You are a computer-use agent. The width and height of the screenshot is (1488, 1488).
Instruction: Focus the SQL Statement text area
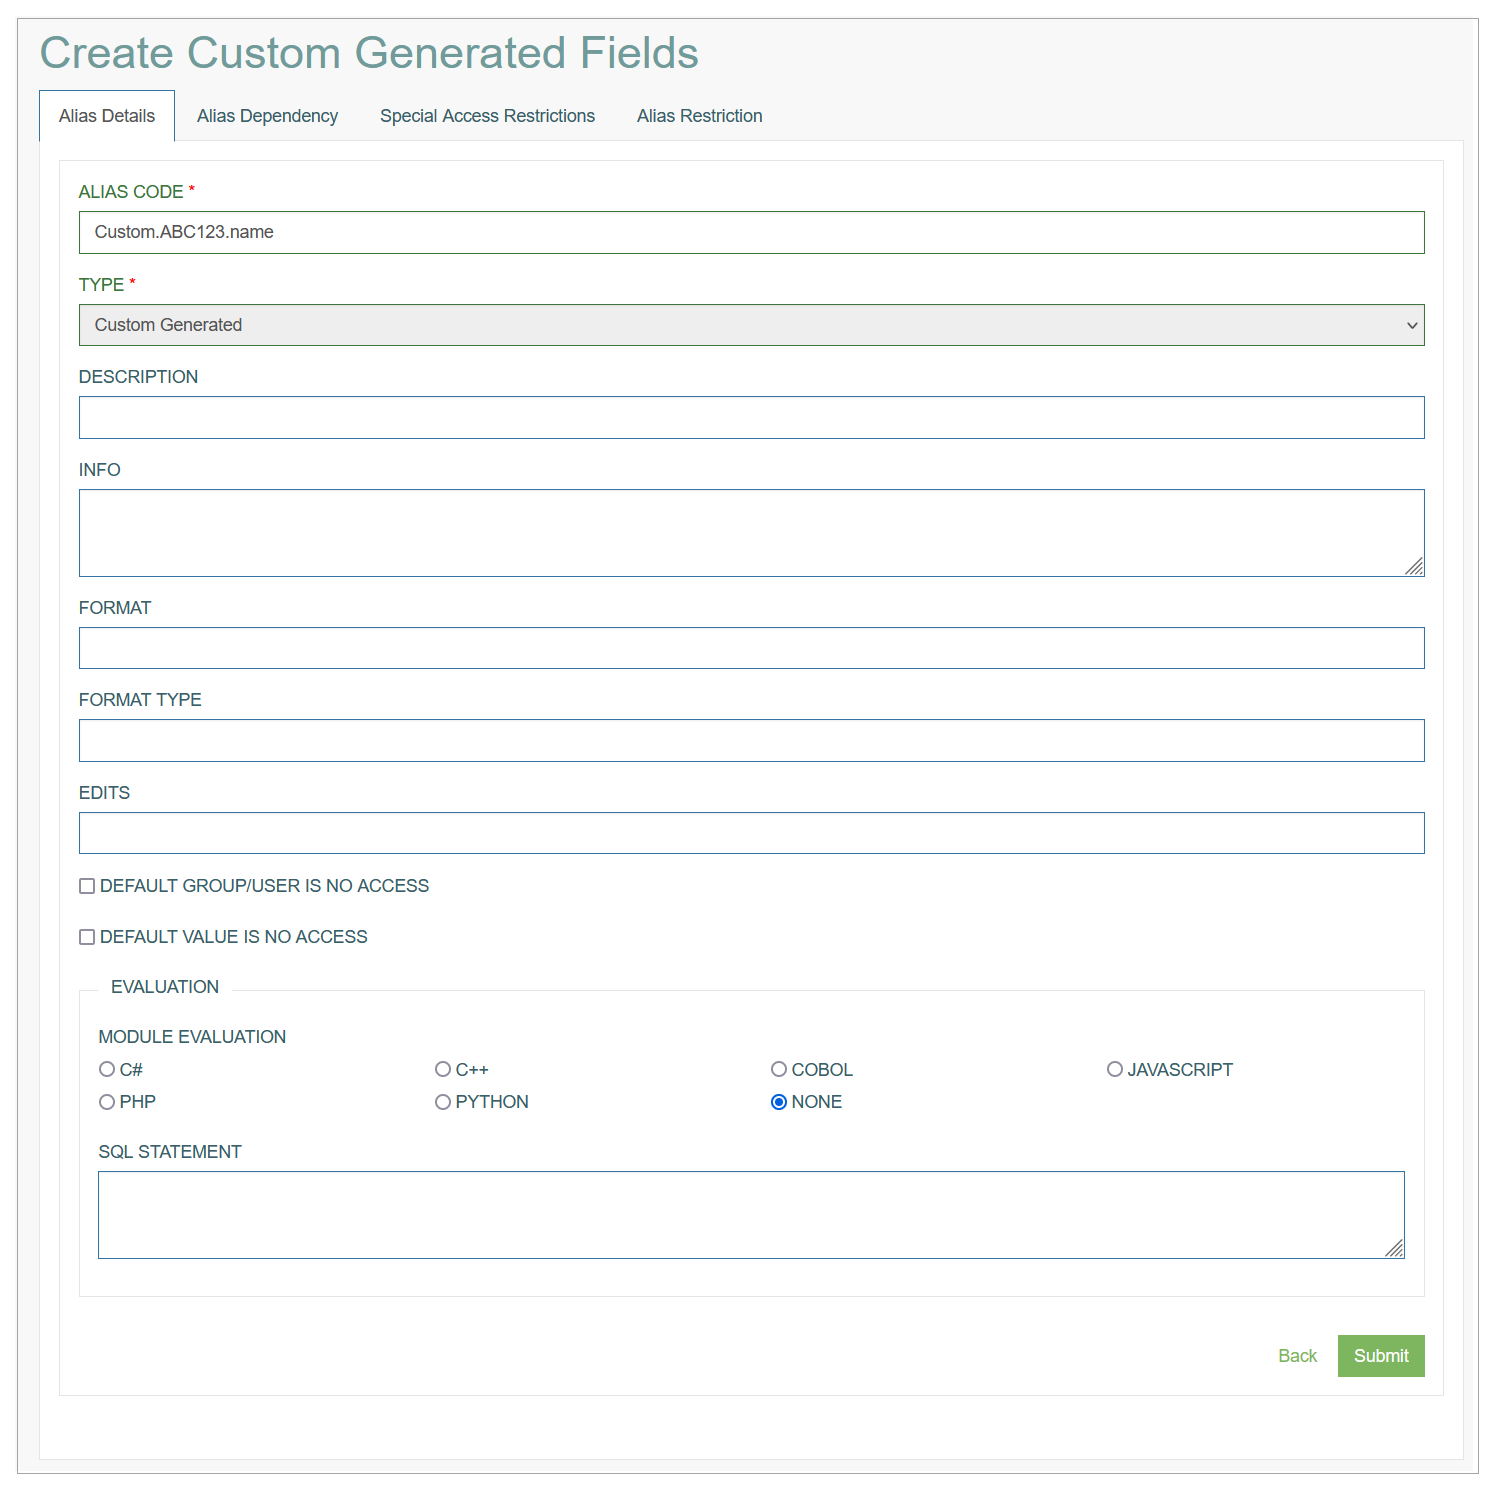(x=751, y=1215)
